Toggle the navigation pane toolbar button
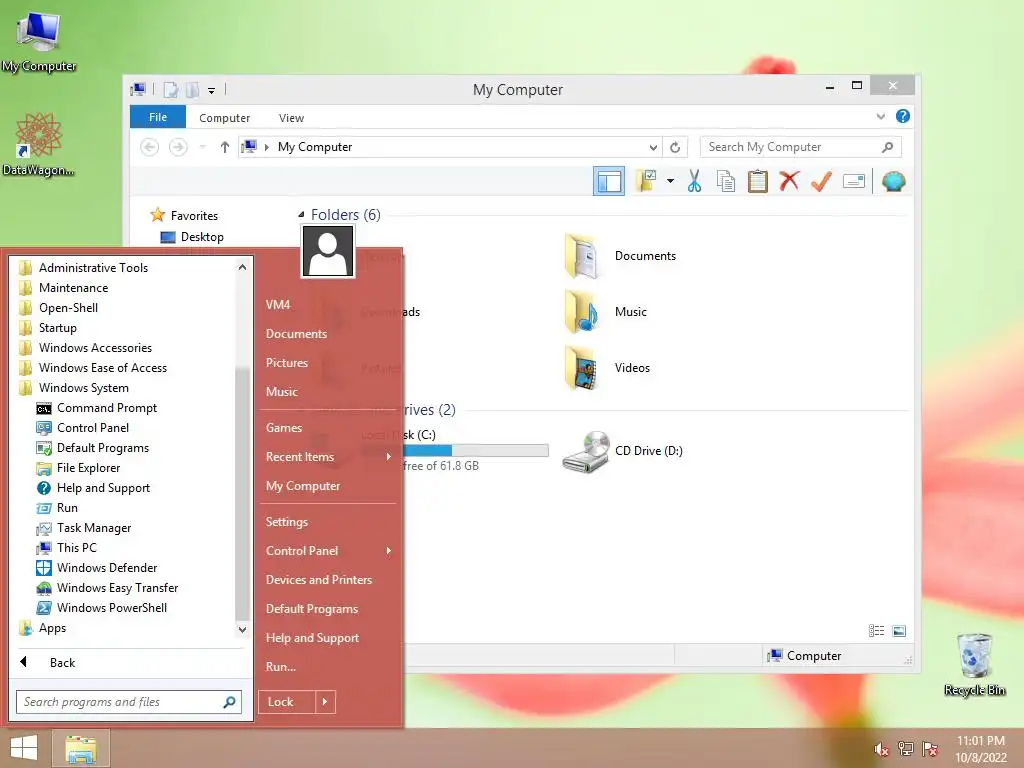Screen dimensions: 1024x768 609,181
